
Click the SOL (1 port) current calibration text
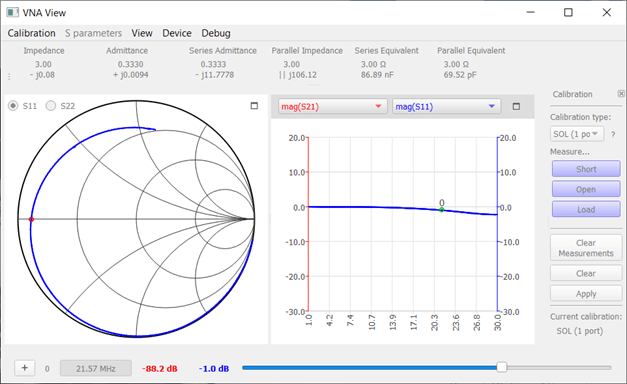[x=580, y=331]
